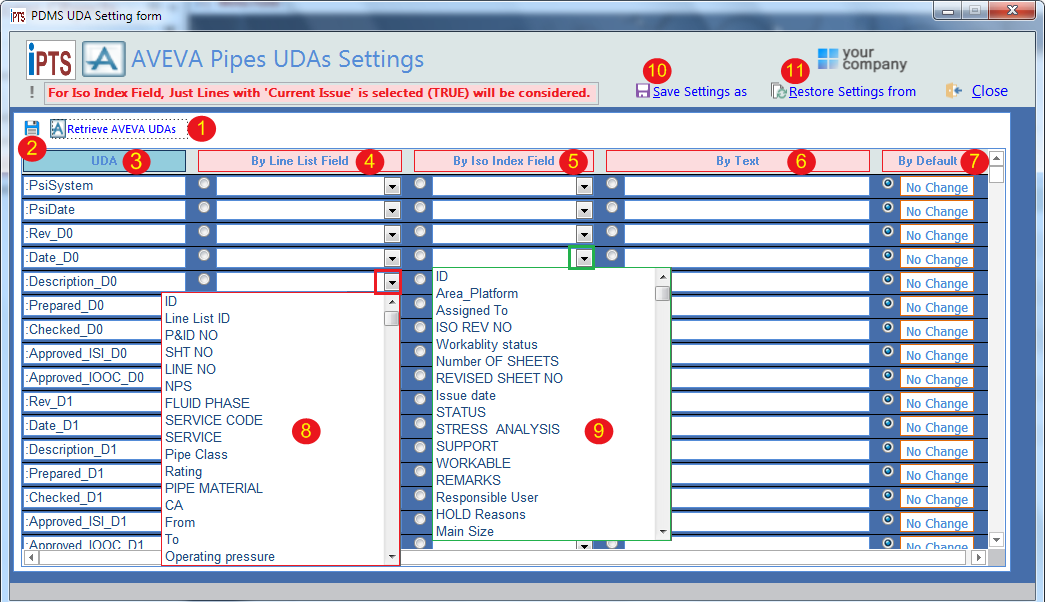
Task: Choose Operating pressure from line list
Action: click(220, 557)
